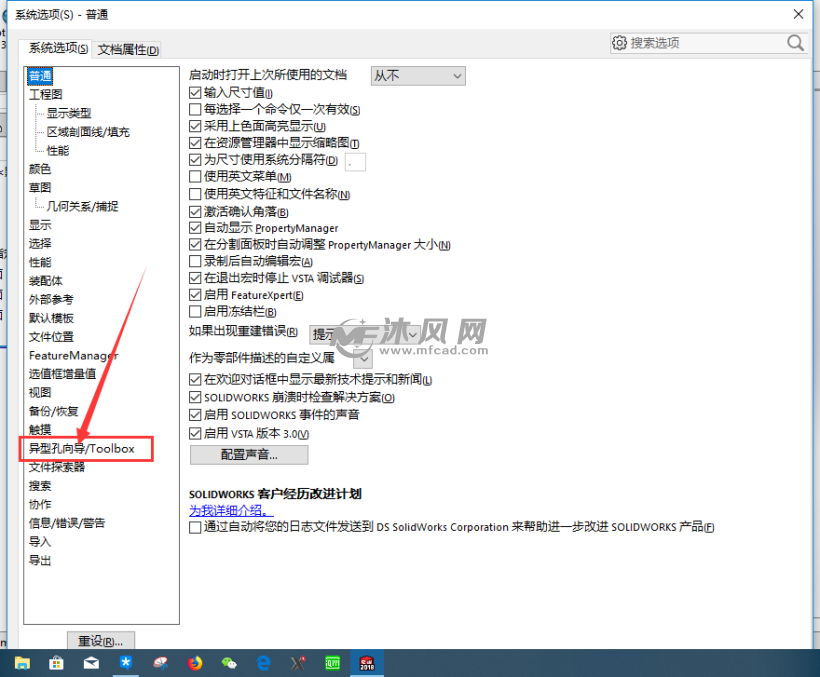The height and width of the screenshot is (677, 820).
Task: Select 区域剖面线/填充 tree item
Action: coord(88,132)
